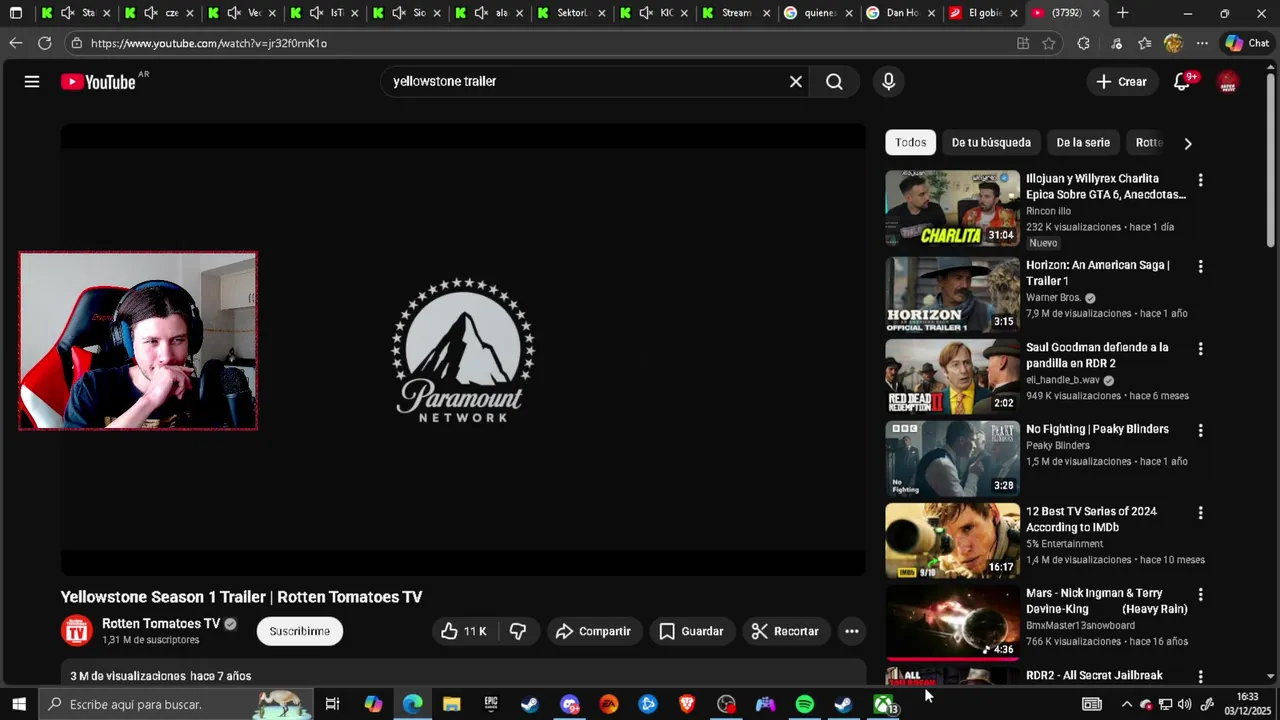Switch to the Dan Ho browser tab
The height and width of the screenshot is (720, 1280).
pyautogui.click(x=901, y=13)
